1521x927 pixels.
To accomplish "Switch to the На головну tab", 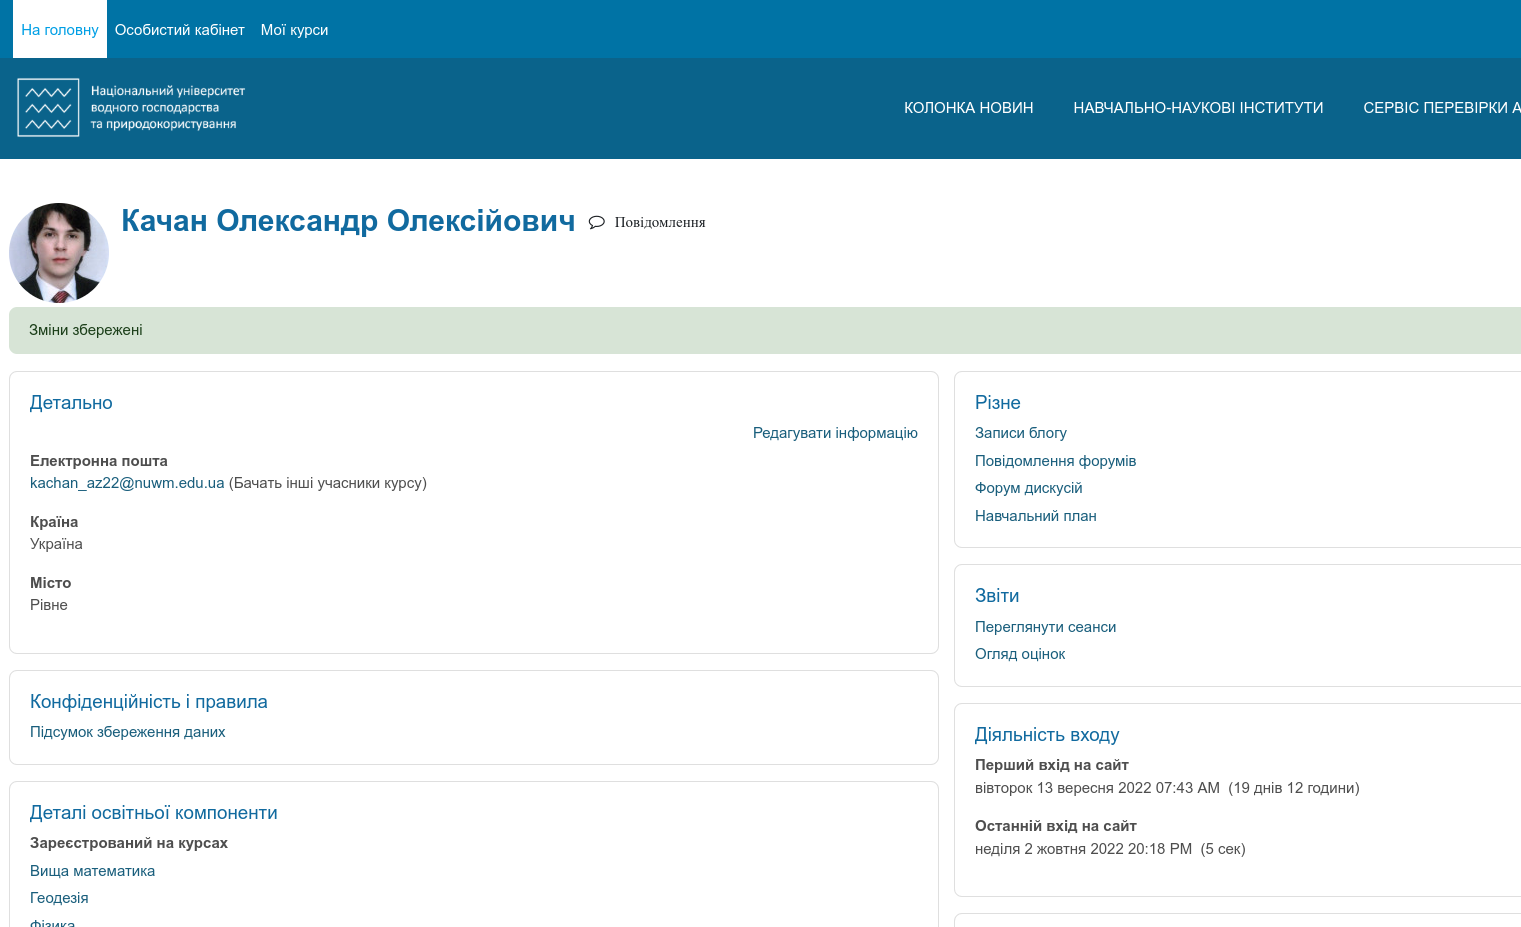I will 59,29.
